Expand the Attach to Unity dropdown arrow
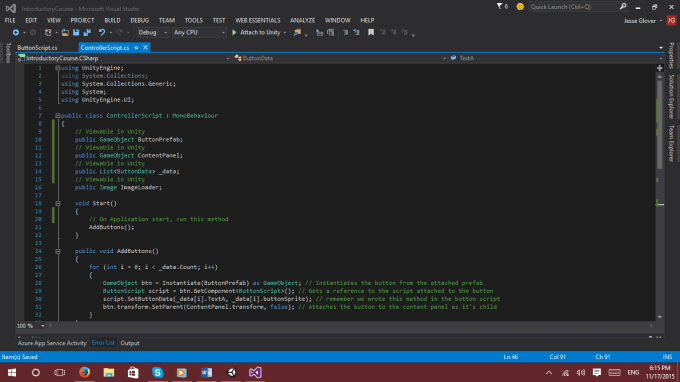Screen dimensions: 680x382 click(284, 33)
